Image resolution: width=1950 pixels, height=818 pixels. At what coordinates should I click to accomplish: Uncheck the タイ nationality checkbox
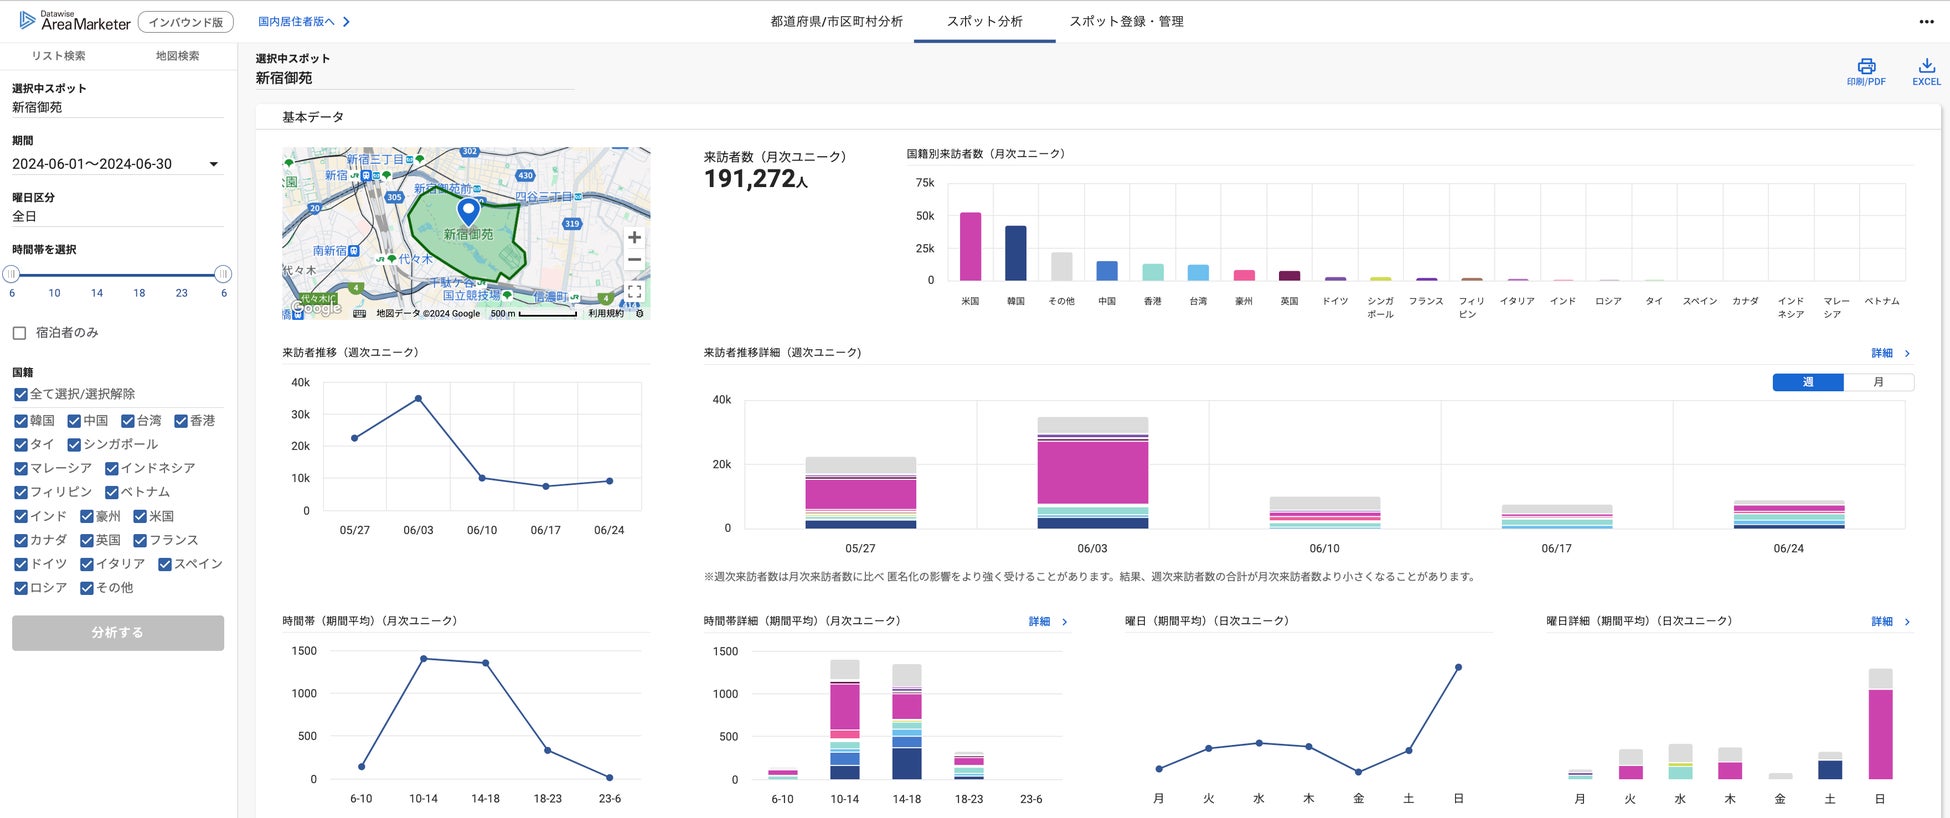coord(20,445)
